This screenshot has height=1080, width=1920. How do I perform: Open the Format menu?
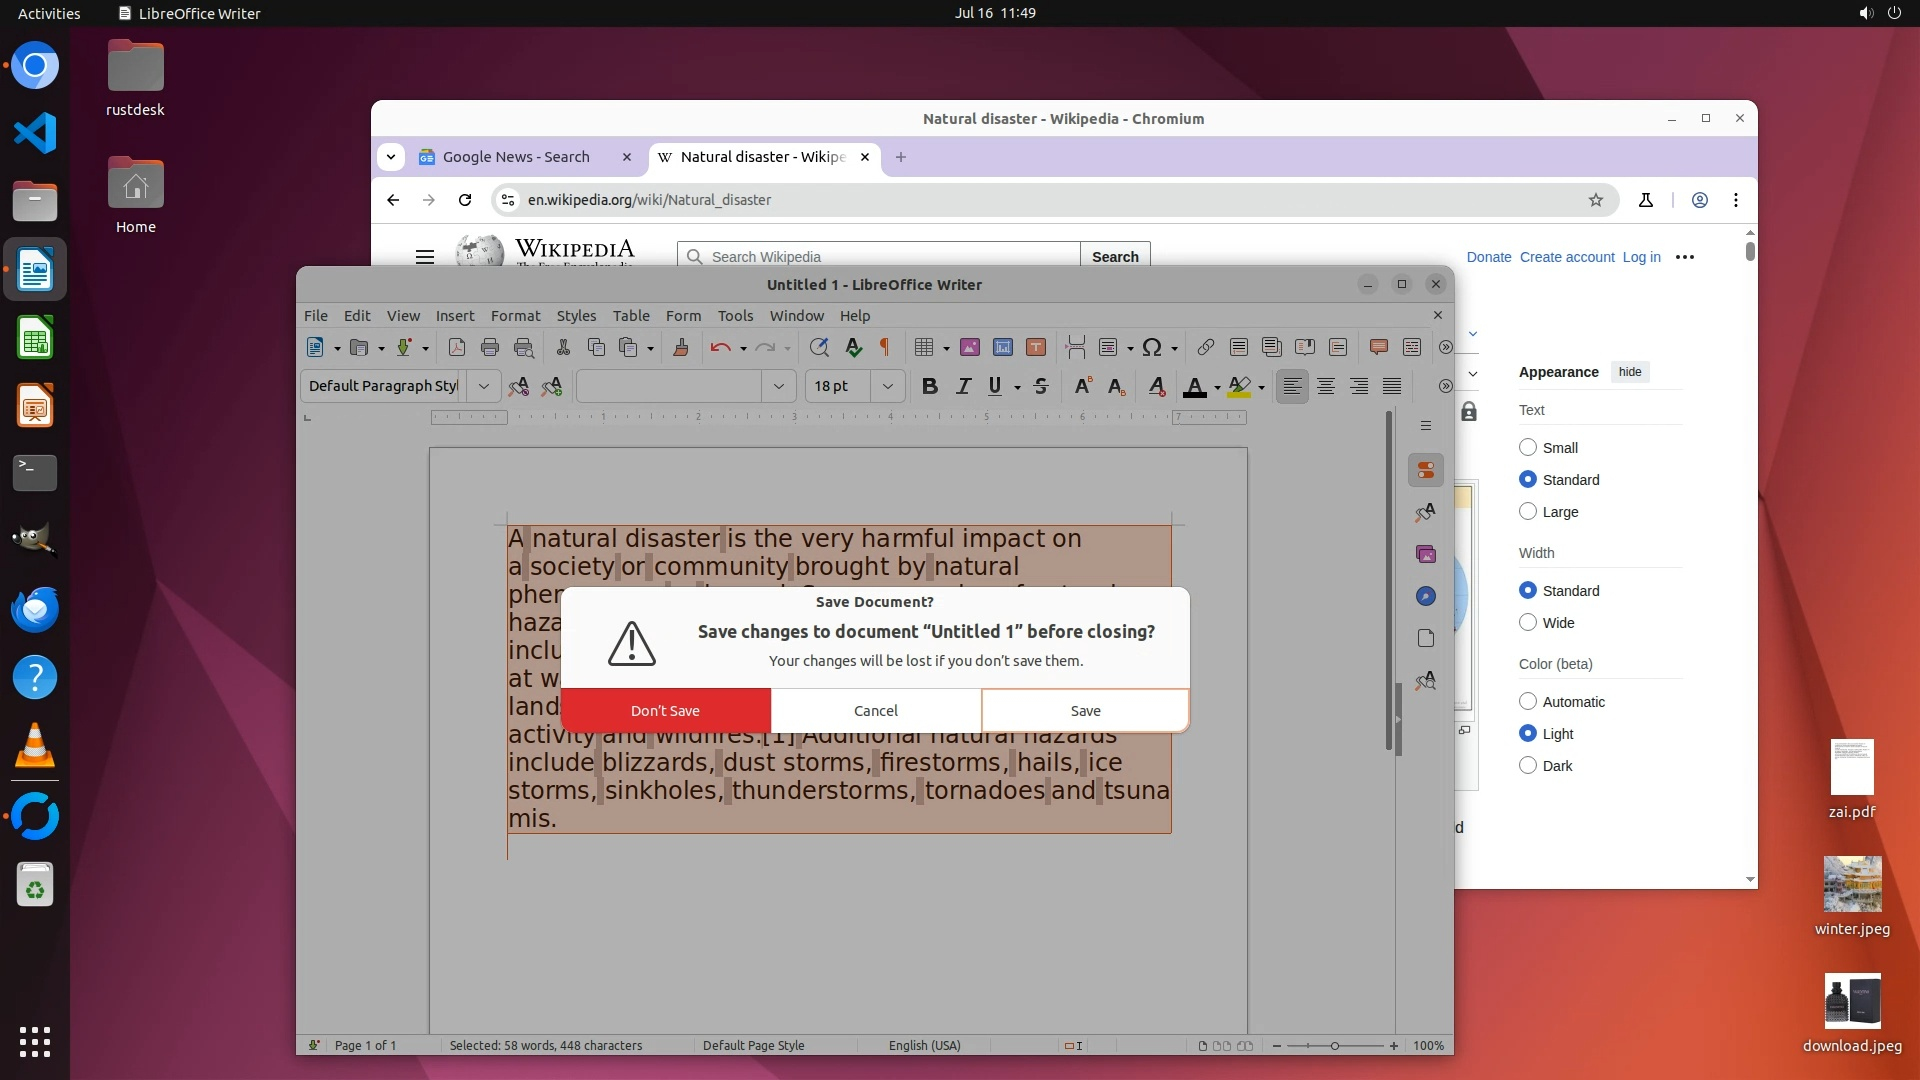[515, 315]
